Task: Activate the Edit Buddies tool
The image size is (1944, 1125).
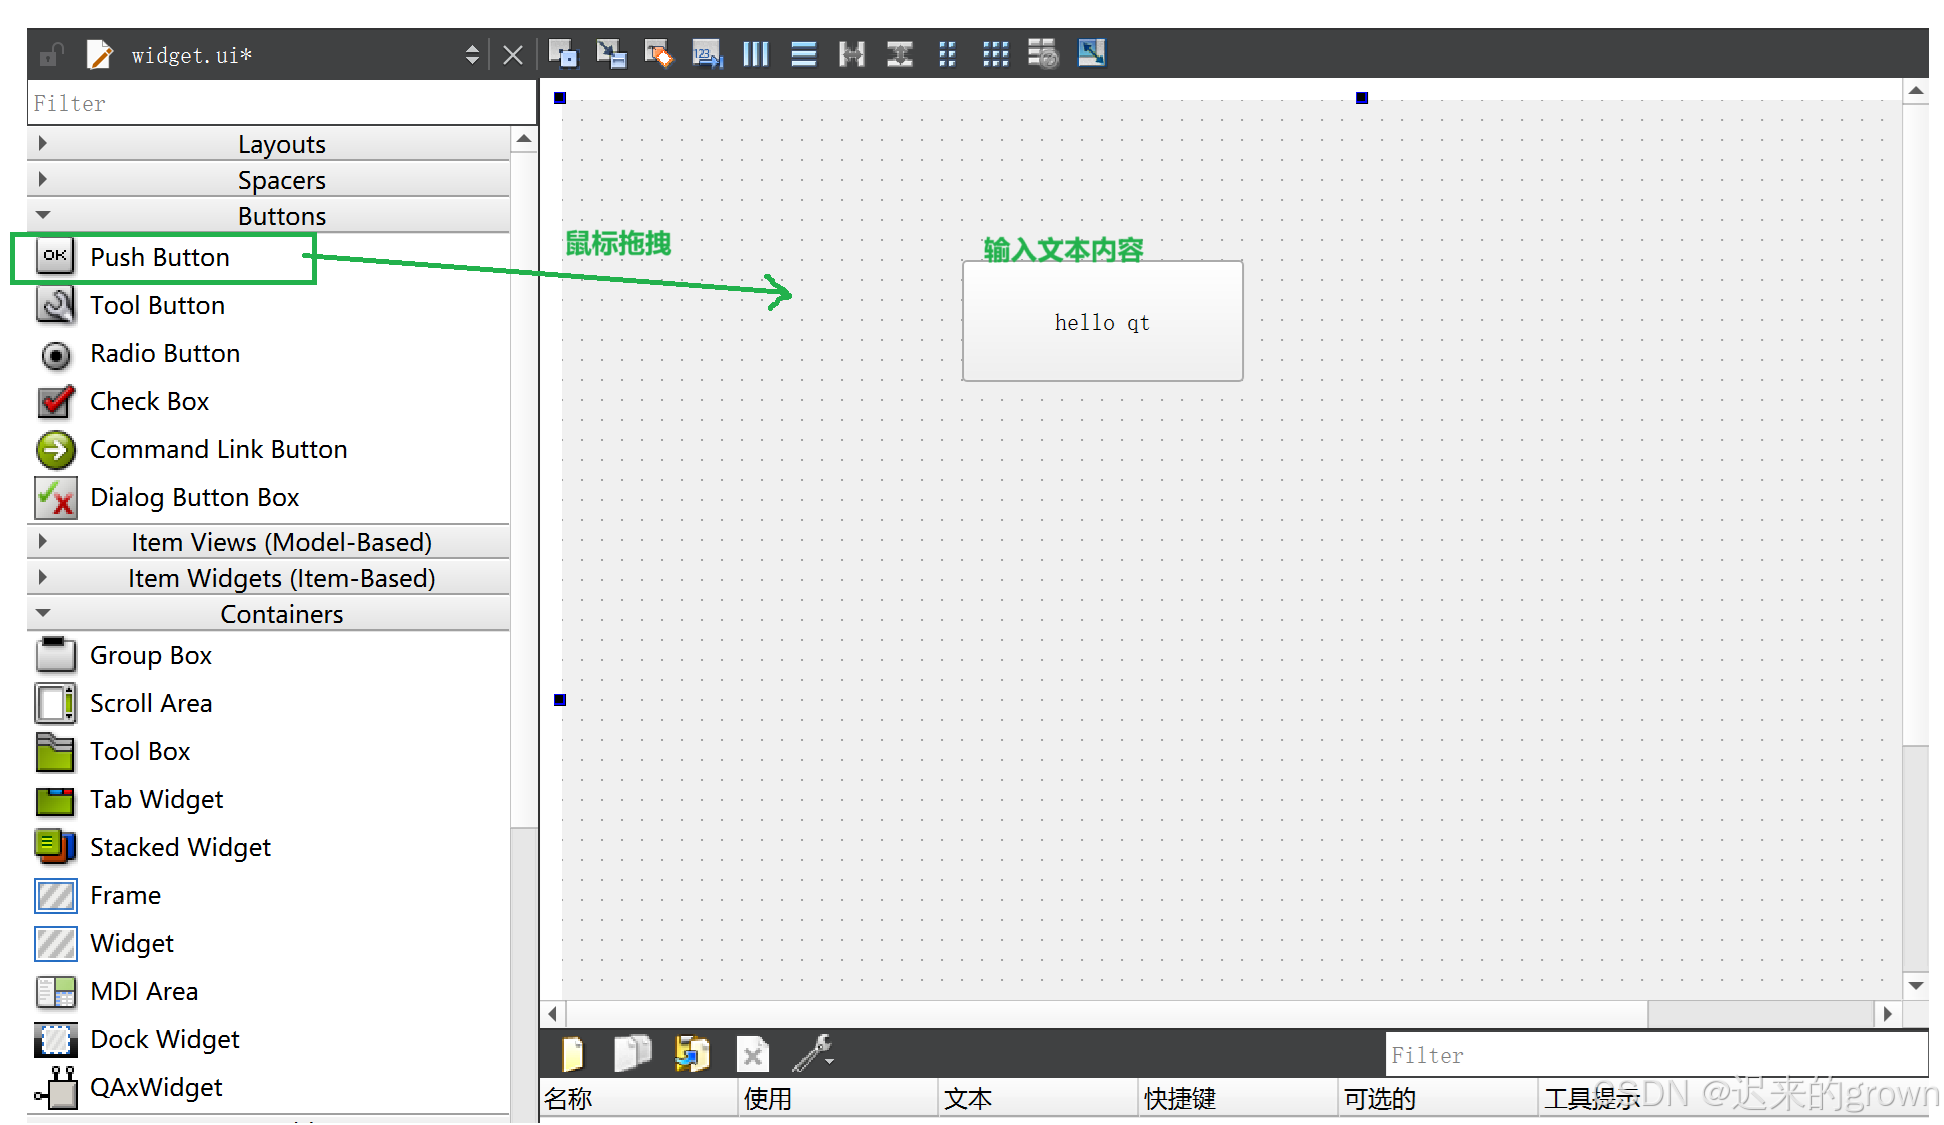Action: (x=659, y=54)
